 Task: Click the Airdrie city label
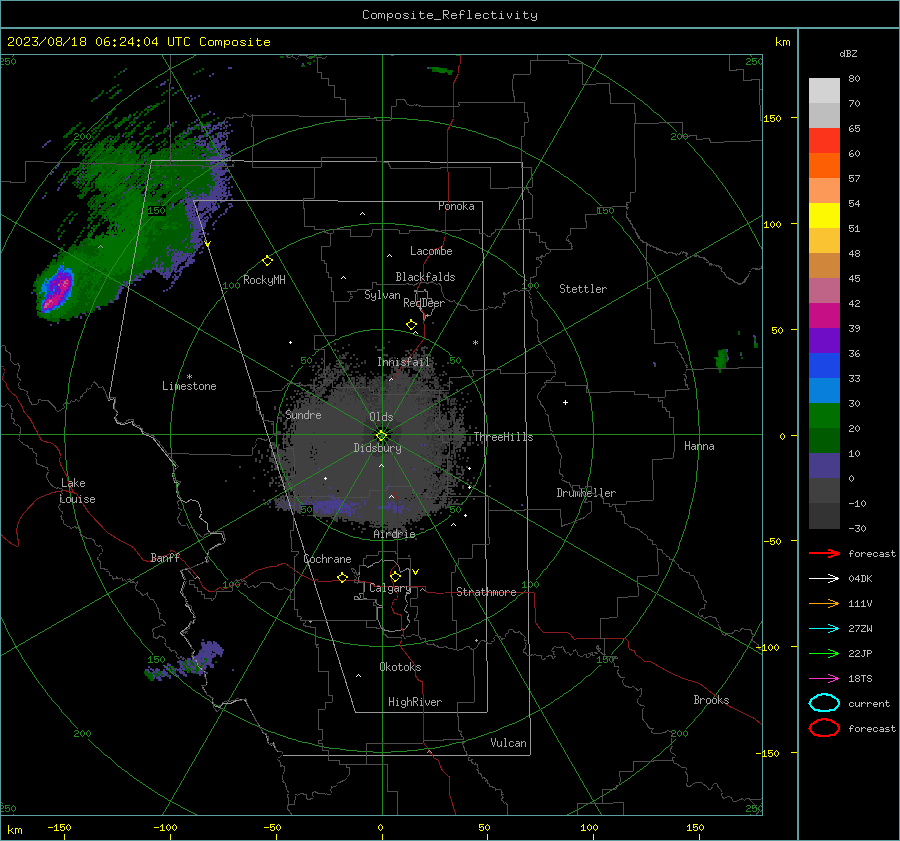tap(394, 534)
